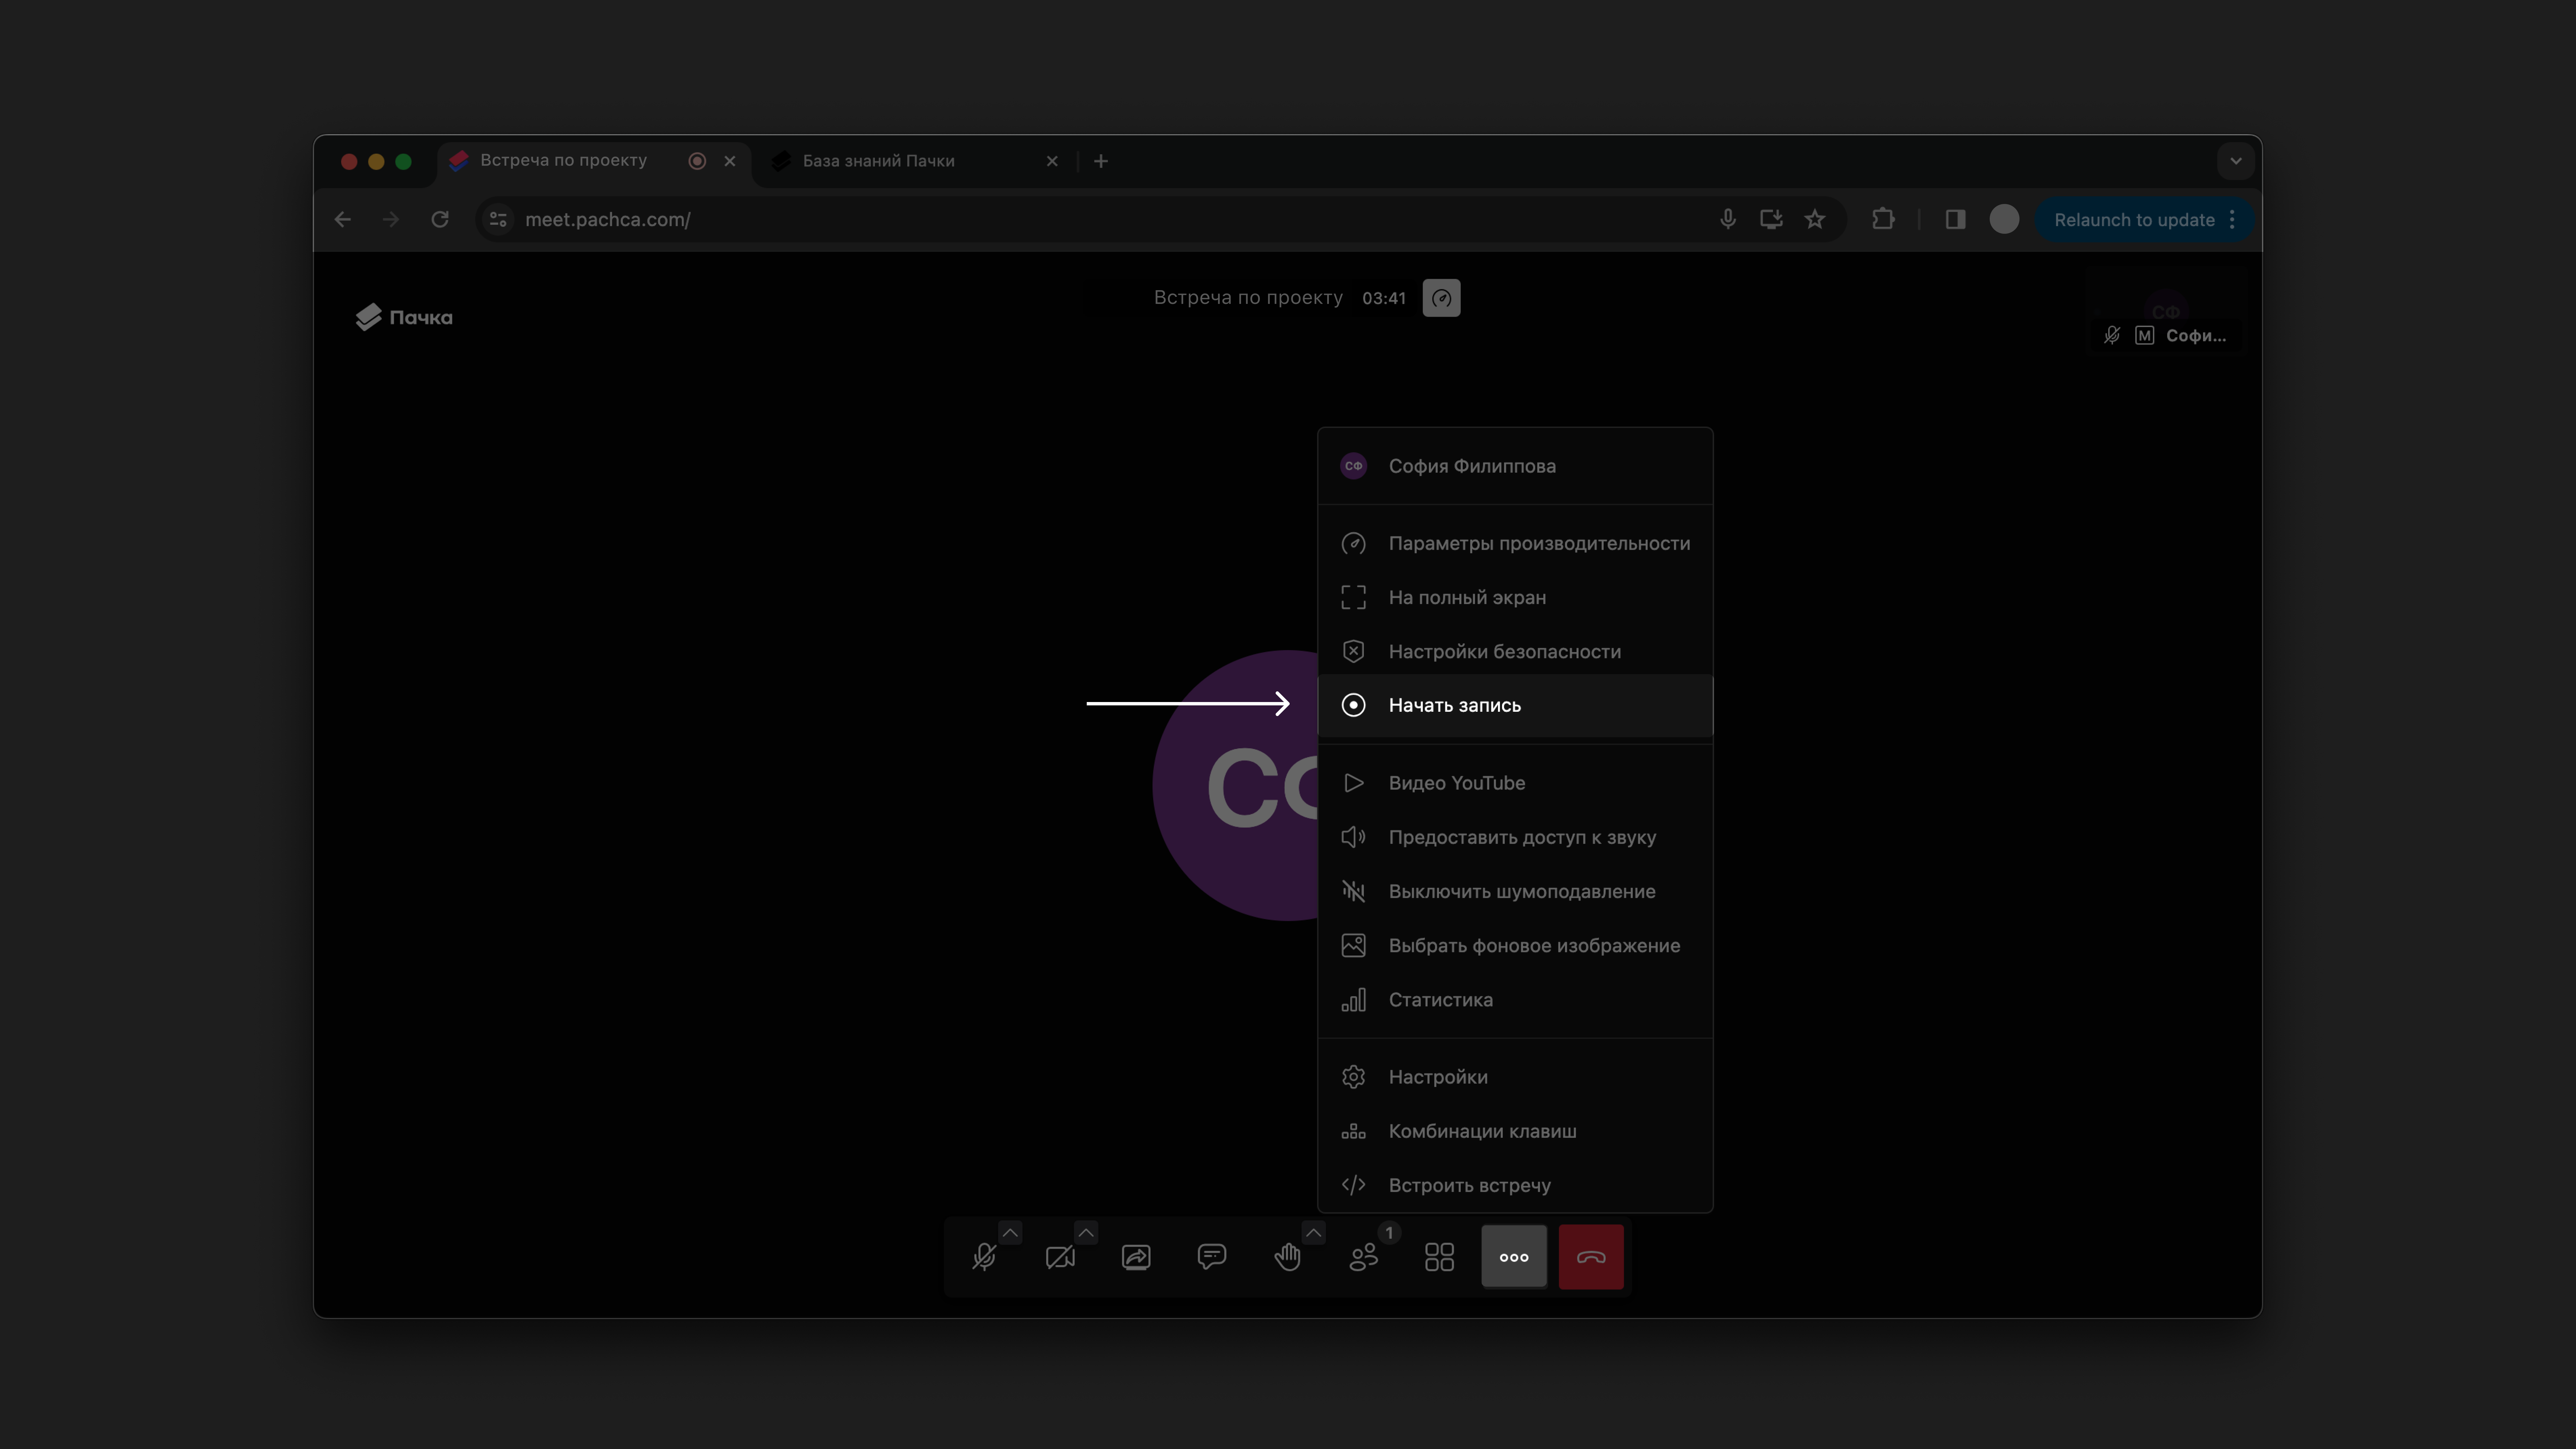Switch to tile view grid icon
Image resolution: width=2576 pixels, height=1449 pixels.
(1439, 1257)
